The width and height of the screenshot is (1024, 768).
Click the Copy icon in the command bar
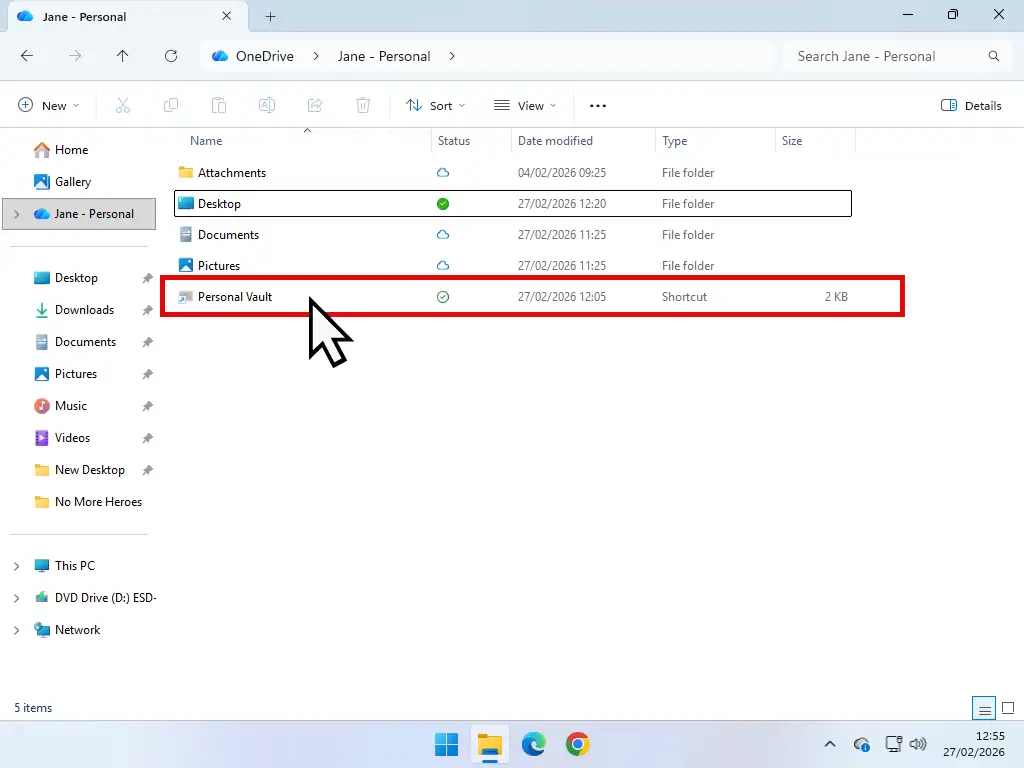pos(171,105)
